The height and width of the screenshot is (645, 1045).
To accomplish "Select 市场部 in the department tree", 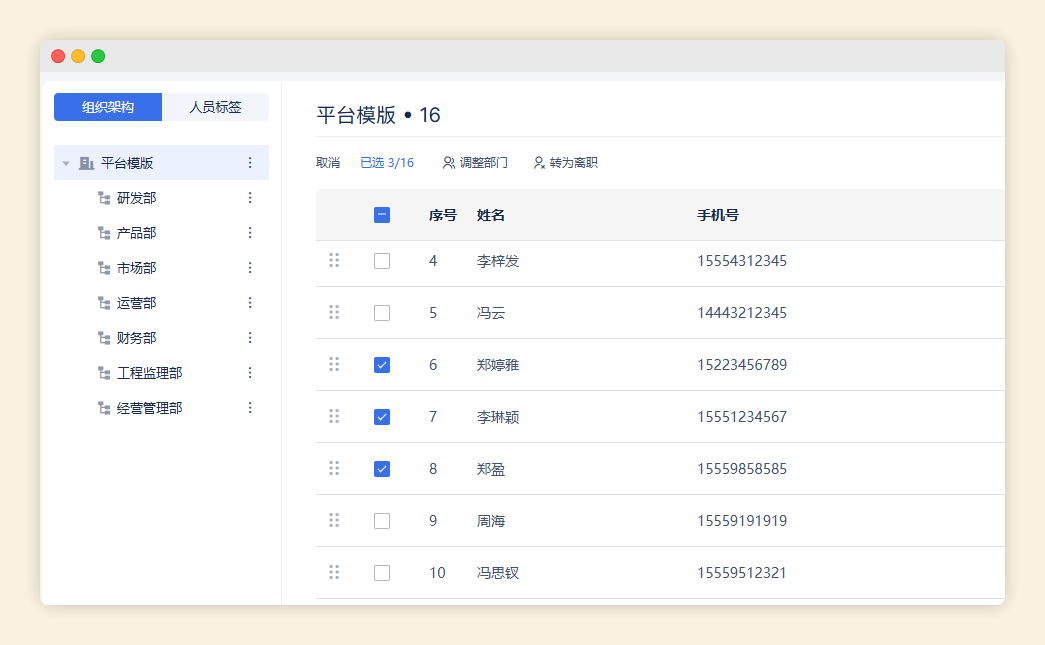I will point(136,268).
